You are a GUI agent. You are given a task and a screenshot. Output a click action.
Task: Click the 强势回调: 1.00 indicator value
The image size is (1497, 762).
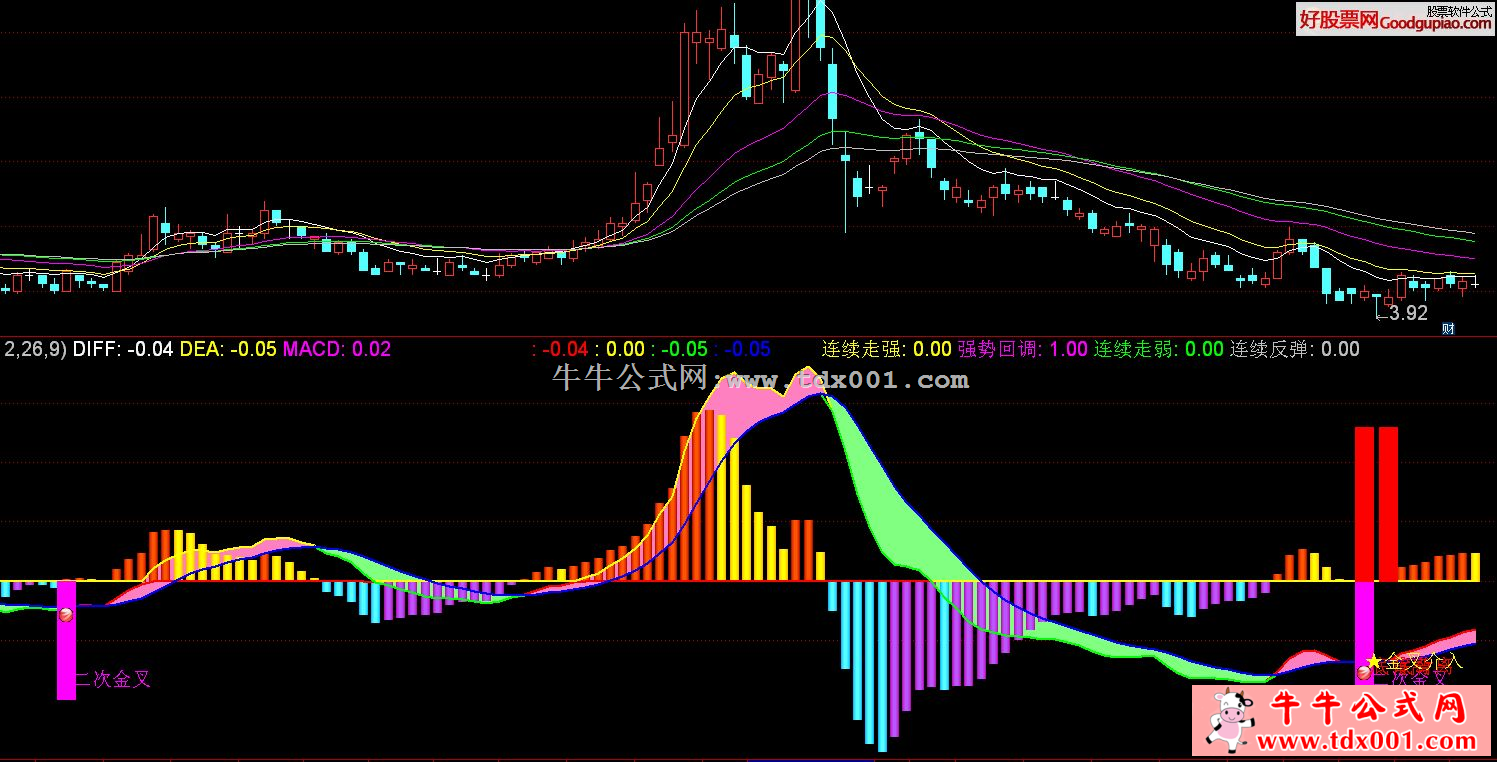1022,349
